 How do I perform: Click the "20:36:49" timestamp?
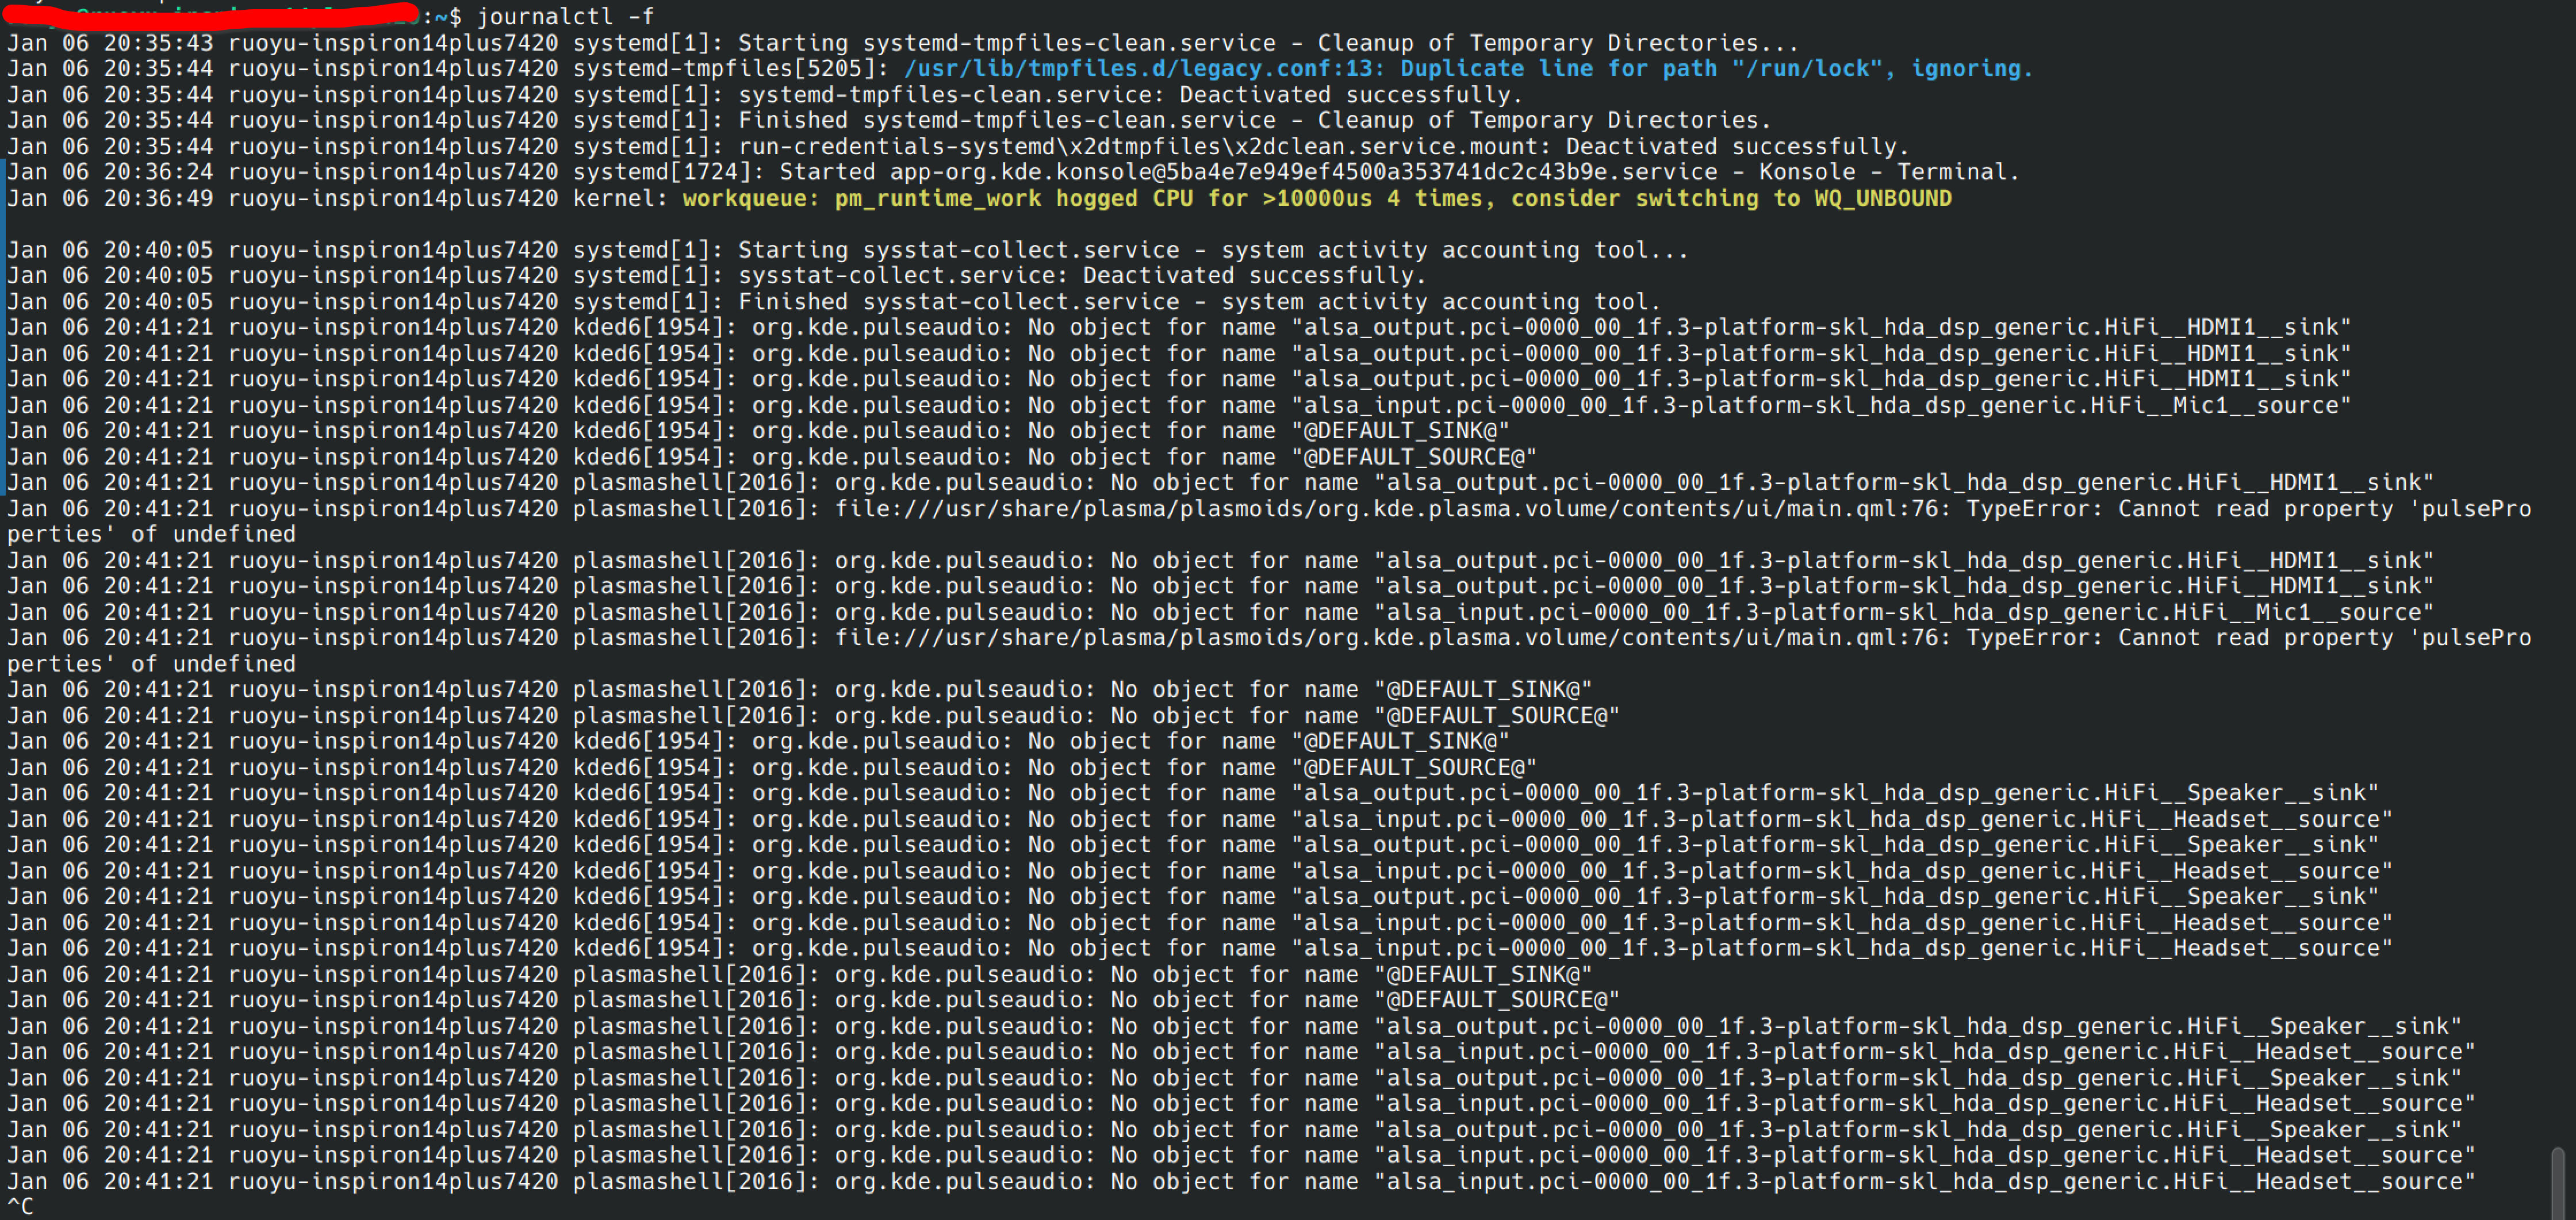coord(158,198)
